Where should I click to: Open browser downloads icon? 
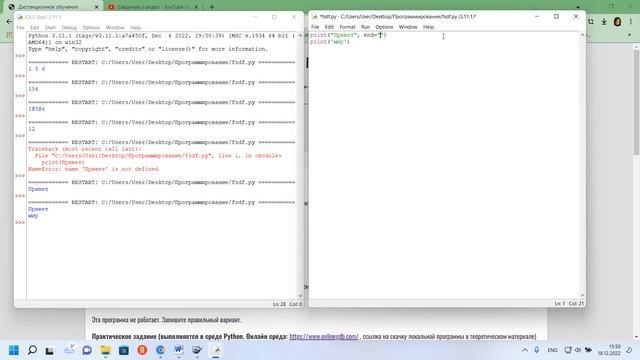(604, 22)
